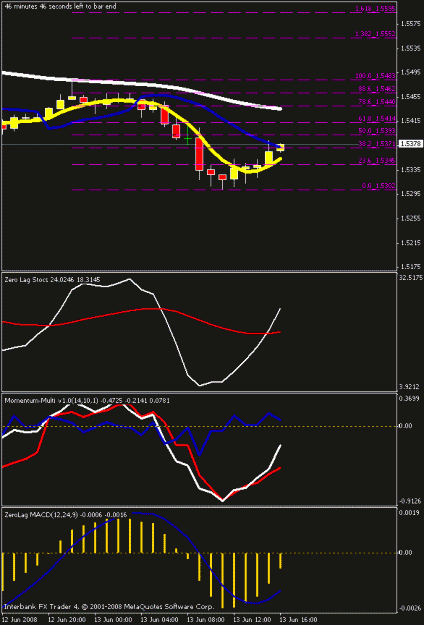Click price scale value 1.5295
Image resolution: width=424 pixels, height=625 pixels.
pos(409,194)
